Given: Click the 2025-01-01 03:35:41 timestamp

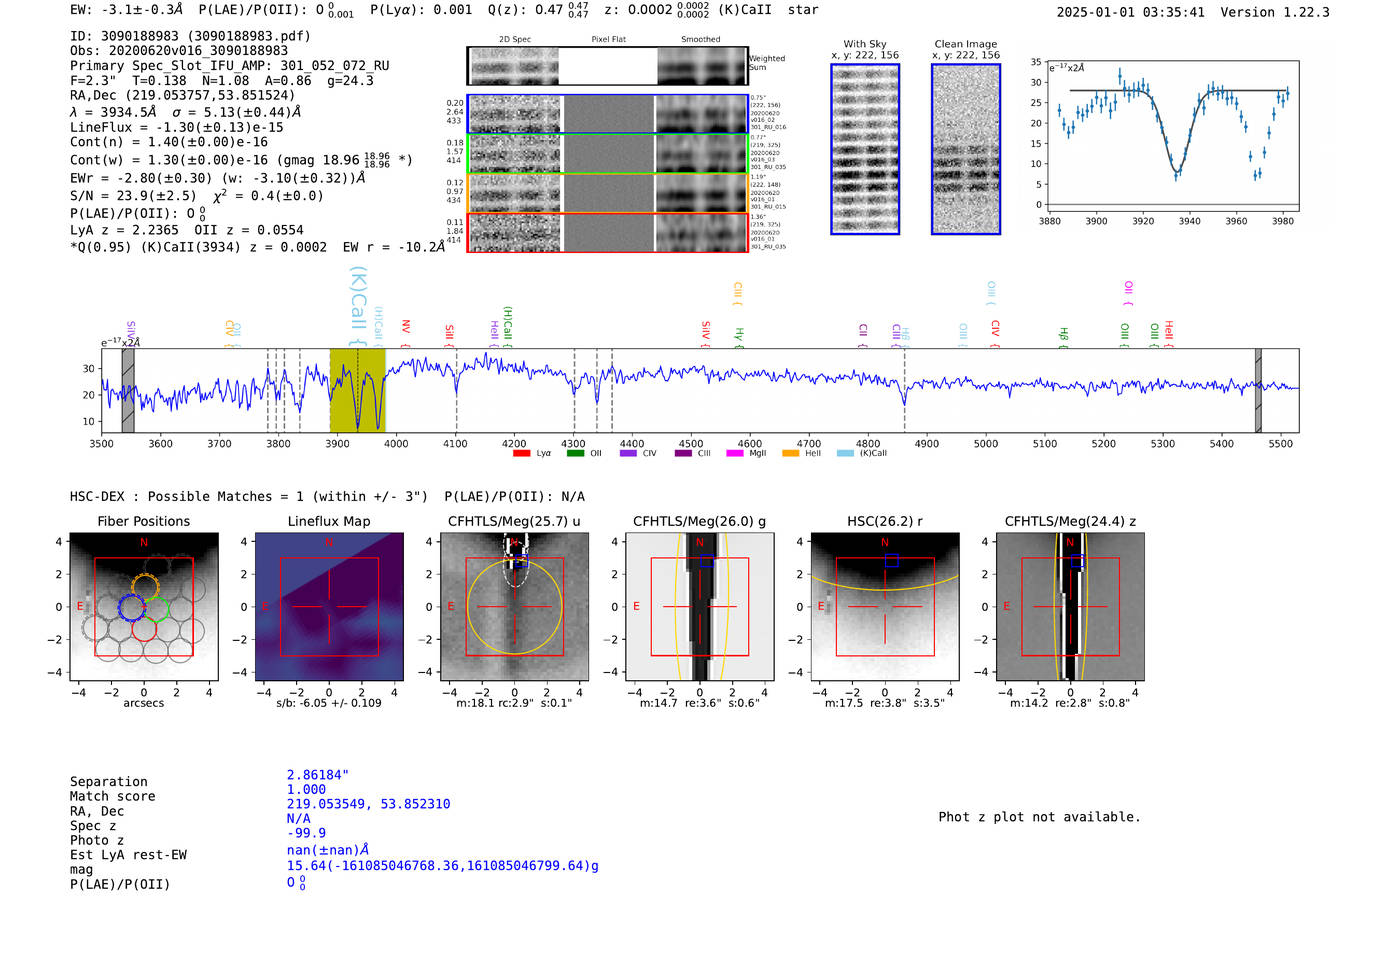Looking at the screenshot, I should [1131, 12].
